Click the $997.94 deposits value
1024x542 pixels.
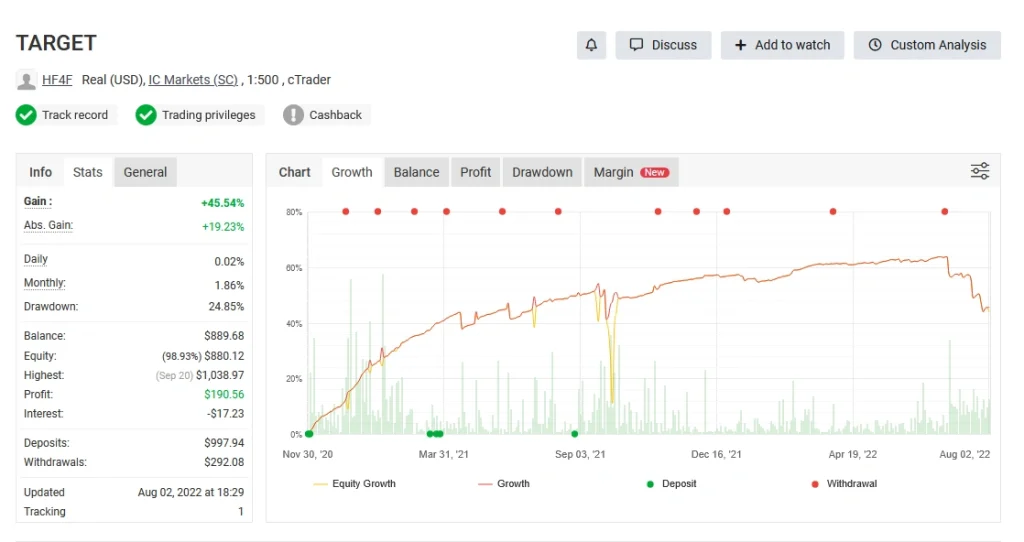(x=224, y=443)
